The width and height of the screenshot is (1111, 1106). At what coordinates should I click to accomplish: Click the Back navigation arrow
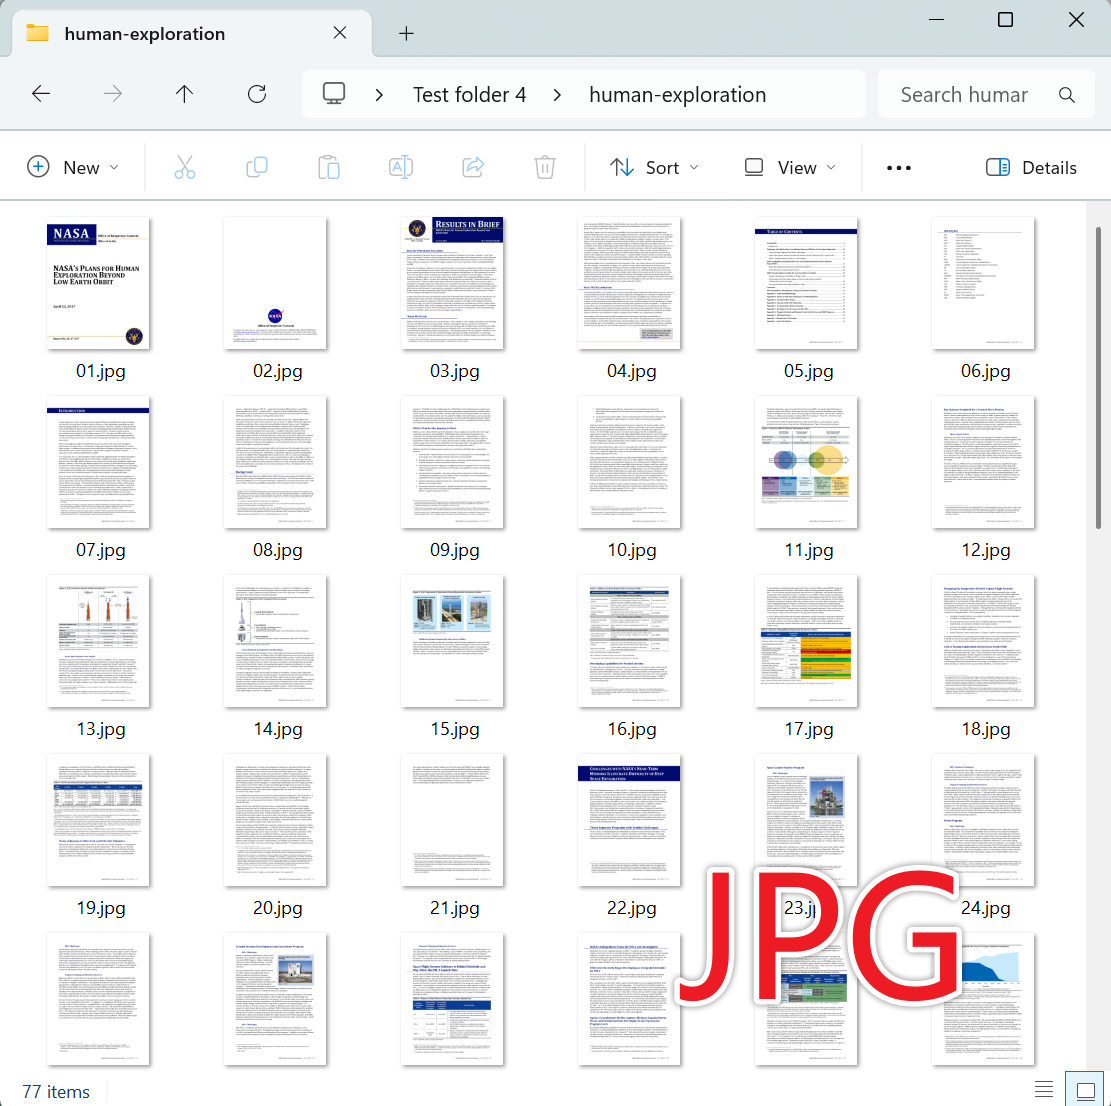41,94
